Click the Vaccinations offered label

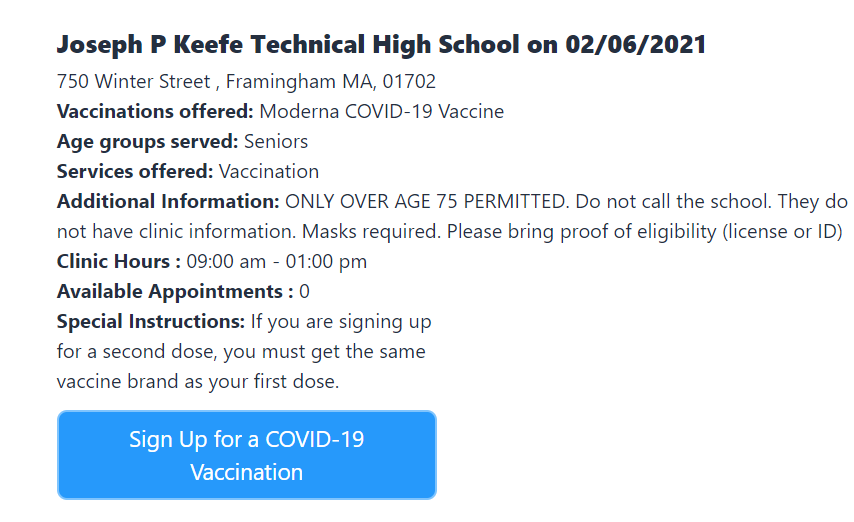click(x=155, y=112)
